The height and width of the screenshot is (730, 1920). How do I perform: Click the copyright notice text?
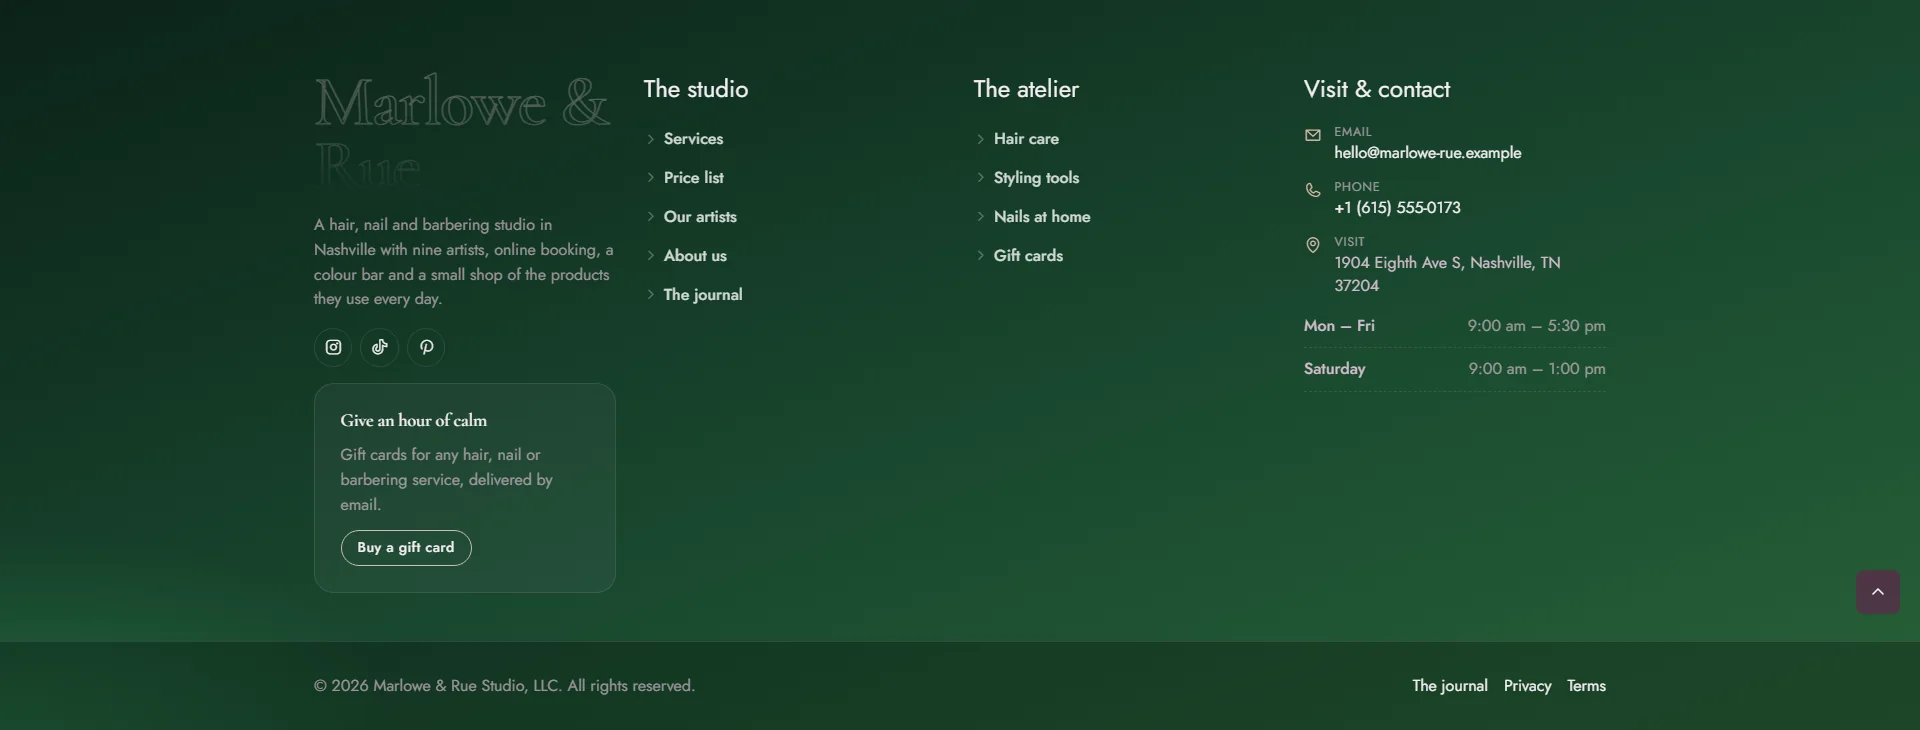(504, 686)
